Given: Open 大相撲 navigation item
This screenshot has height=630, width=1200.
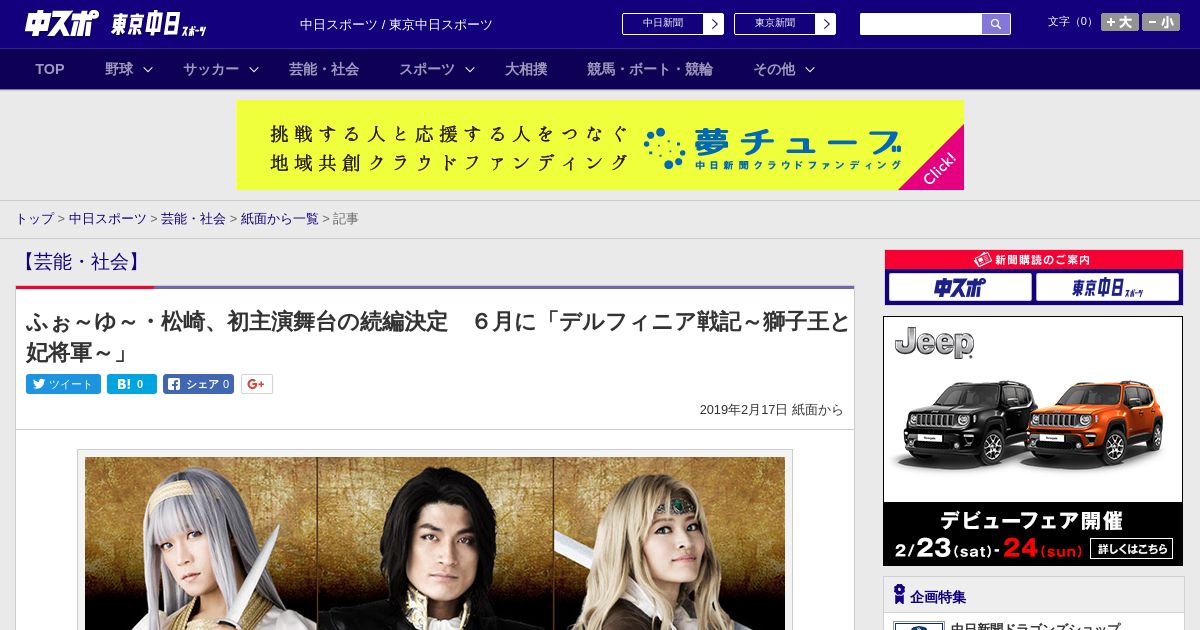Looking at the screenshot, I should [x=526, y=69].
